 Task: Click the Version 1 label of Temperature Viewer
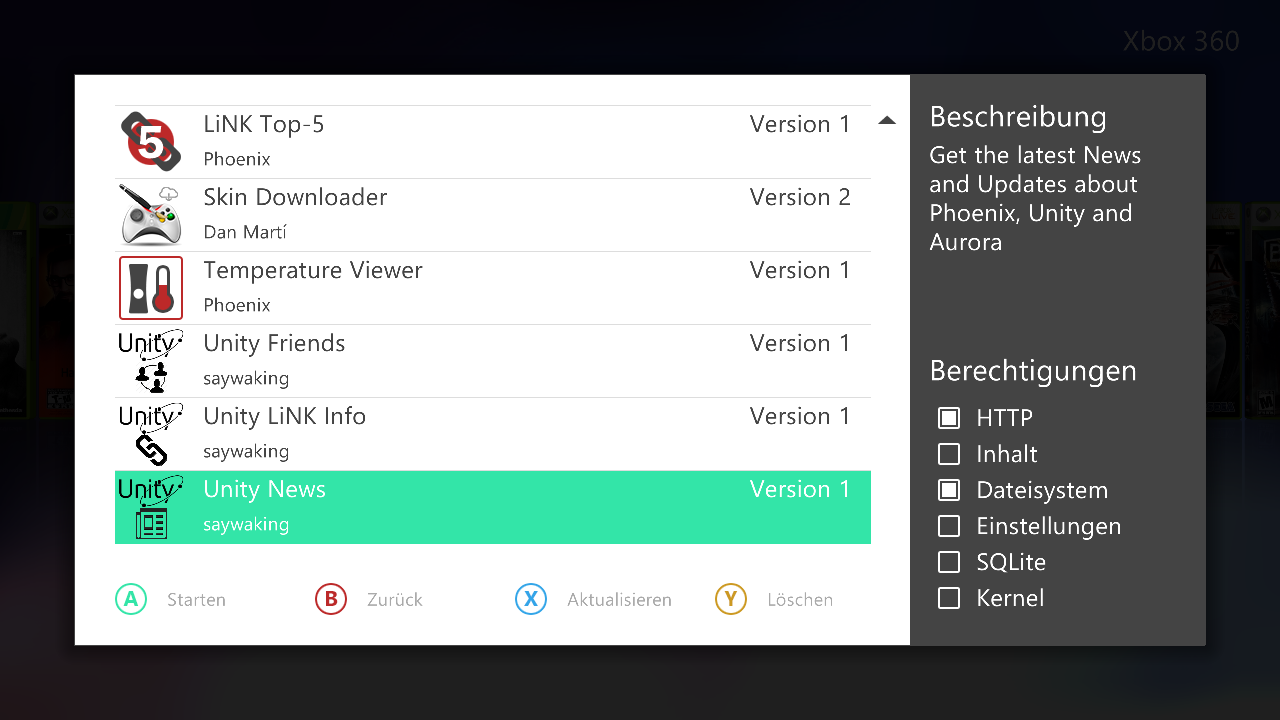[800, 270]
